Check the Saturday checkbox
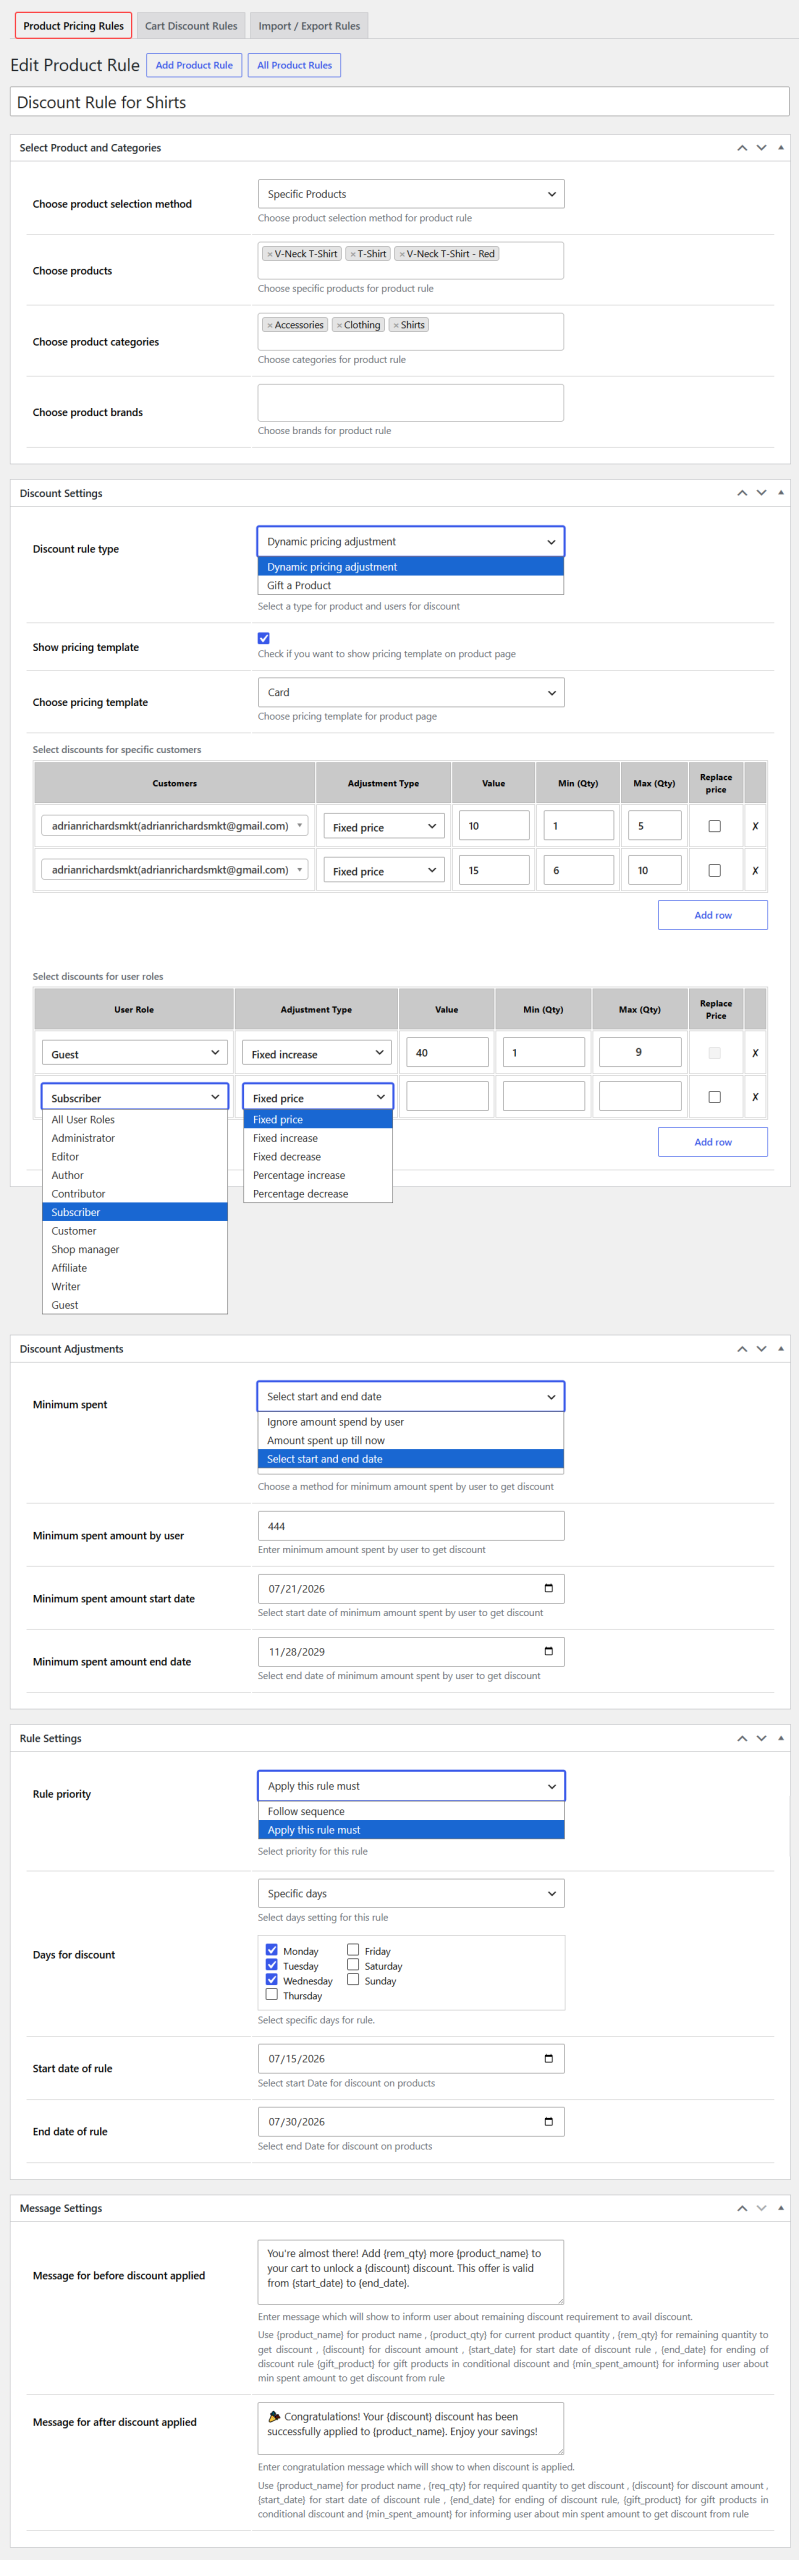Screen dimensions: 799x2560 point(353,1964)
